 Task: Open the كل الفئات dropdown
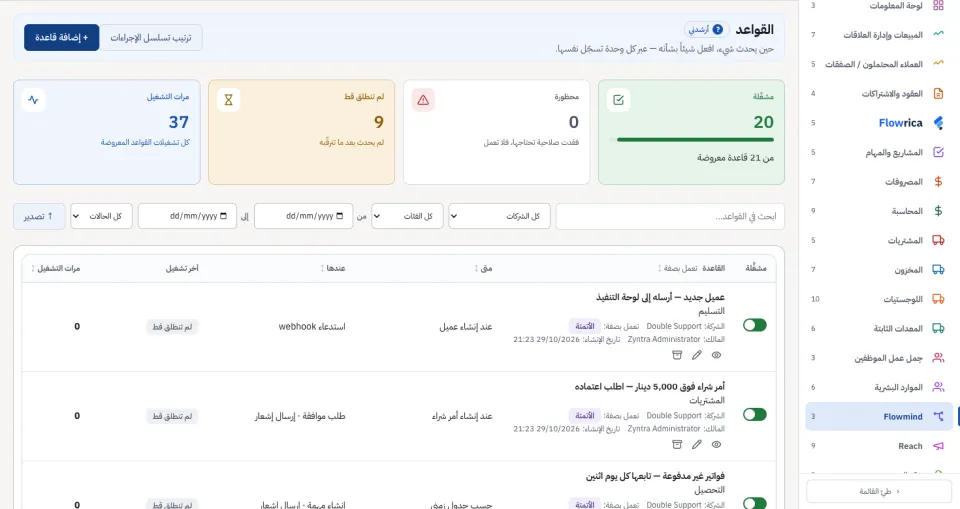coord(407,216)
